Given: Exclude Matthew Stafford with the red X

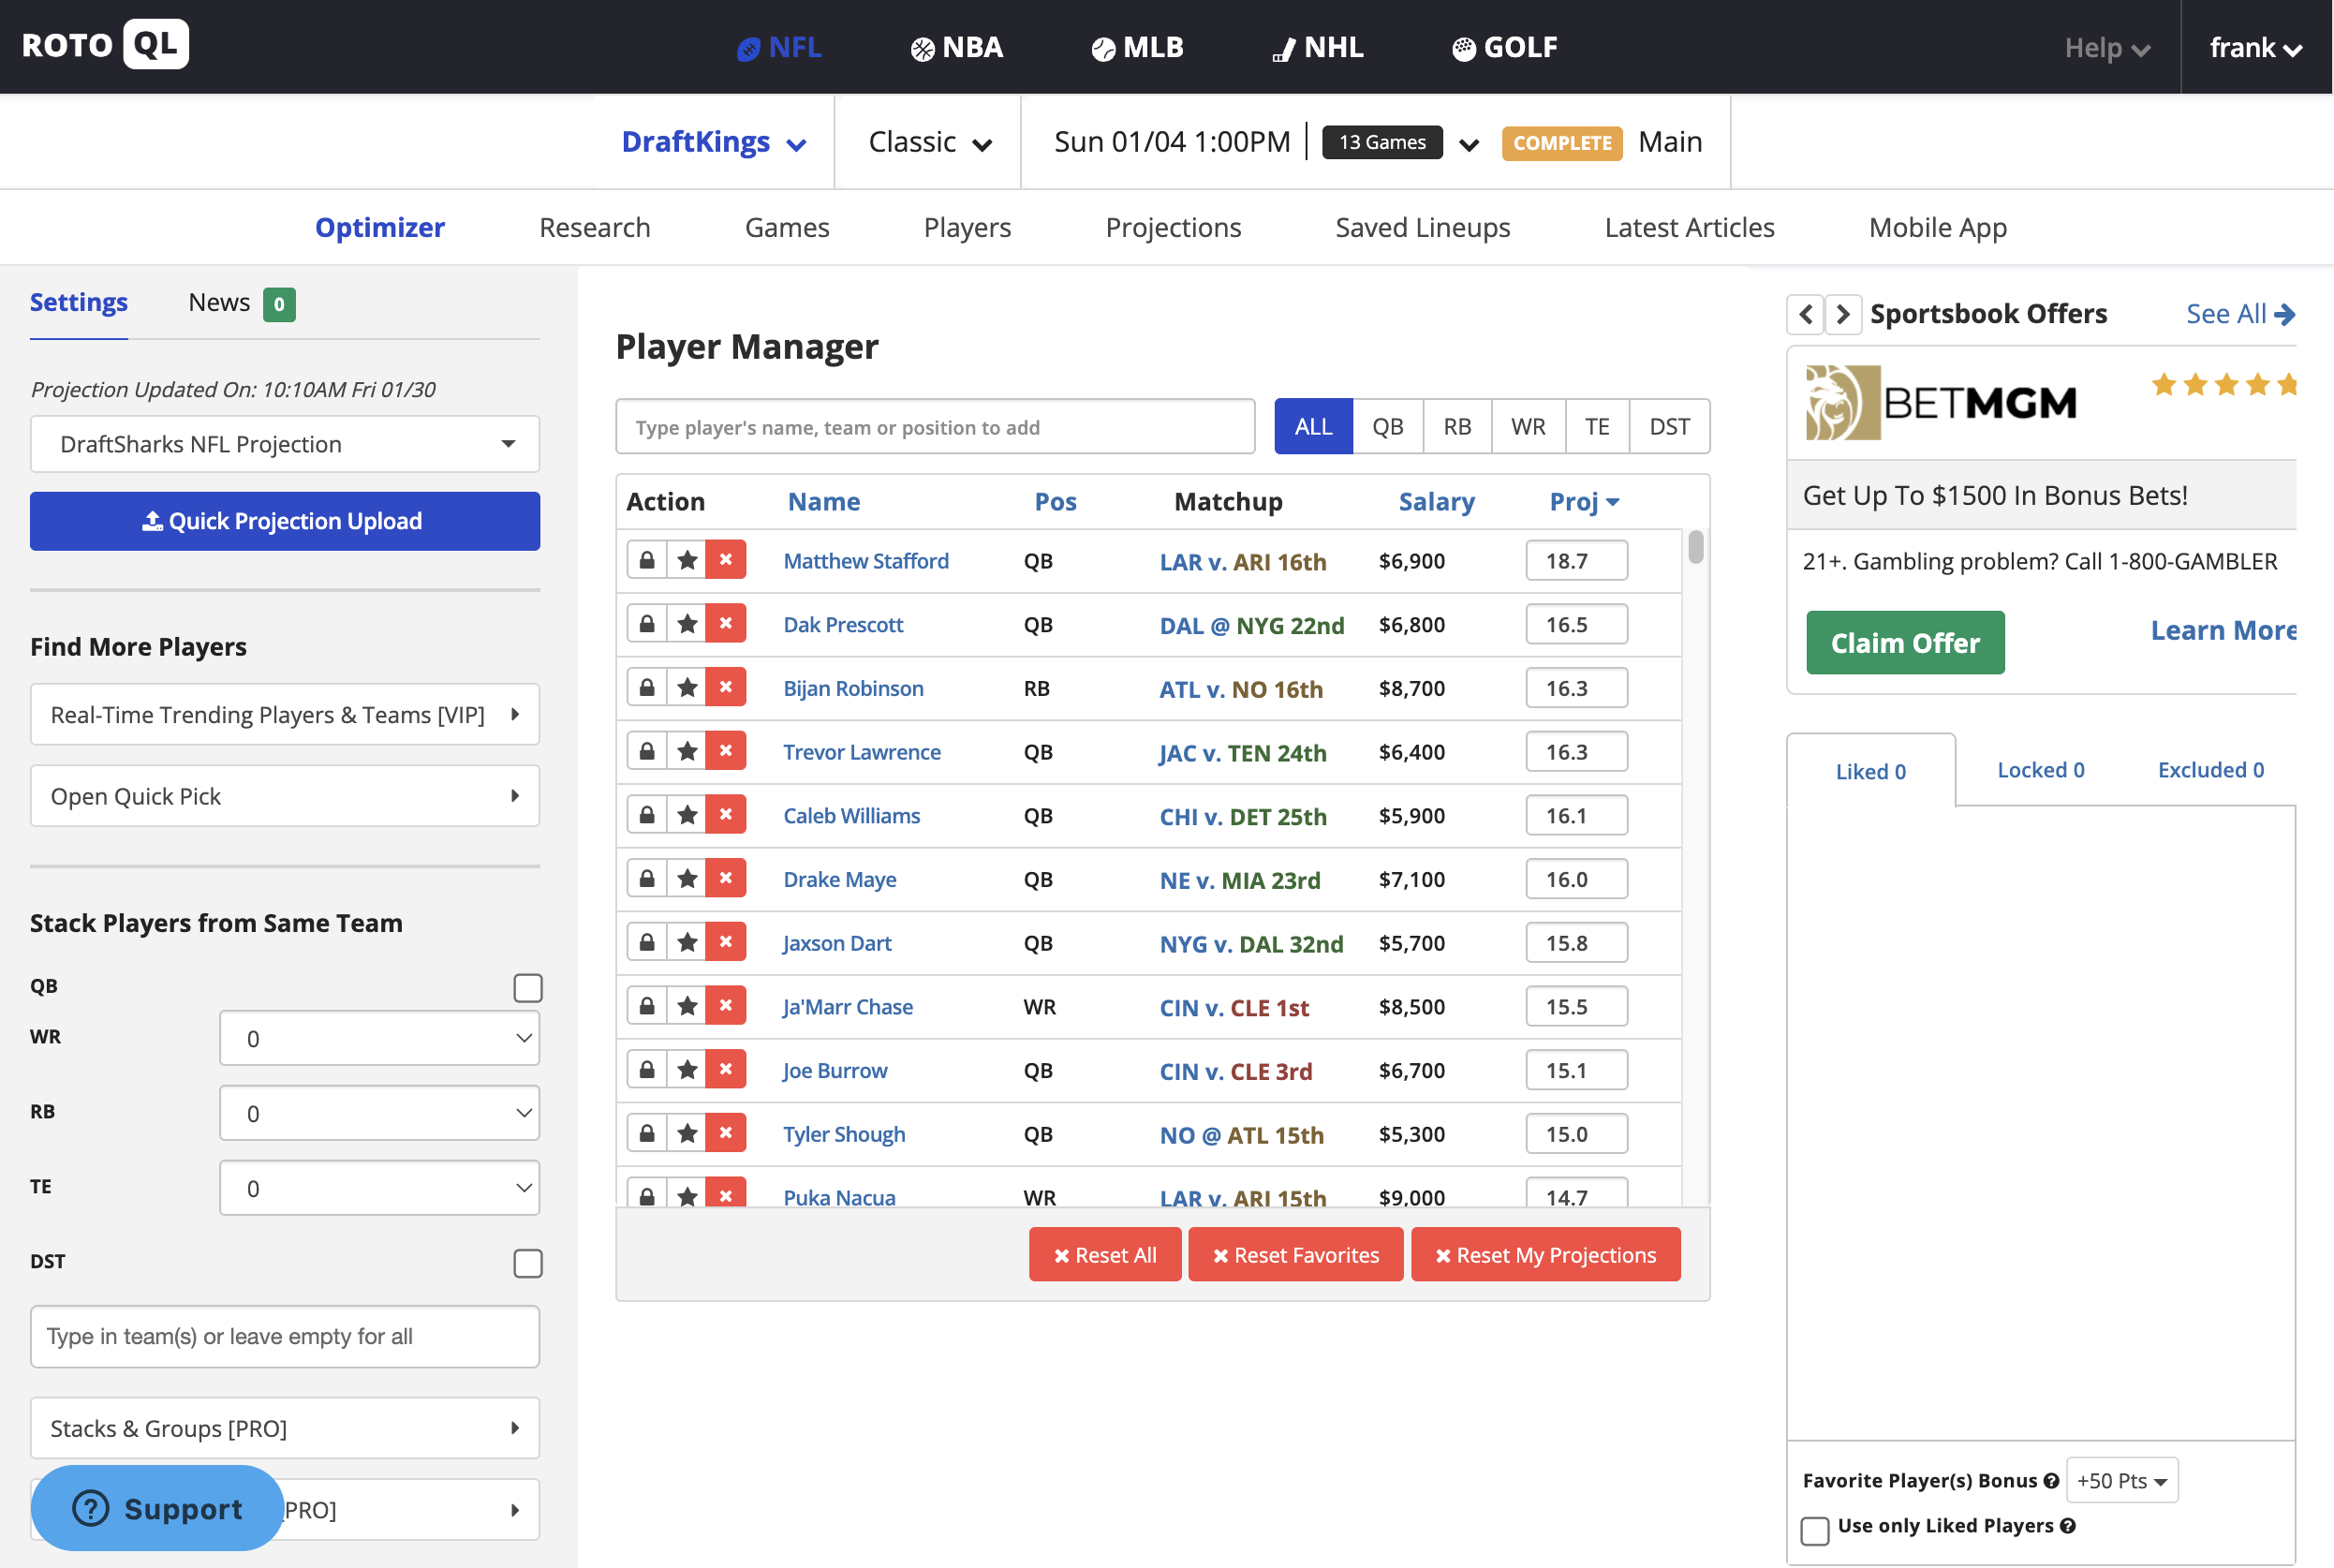Looking at the screenshot, I should pyautogui.click(x=726, y=560).
